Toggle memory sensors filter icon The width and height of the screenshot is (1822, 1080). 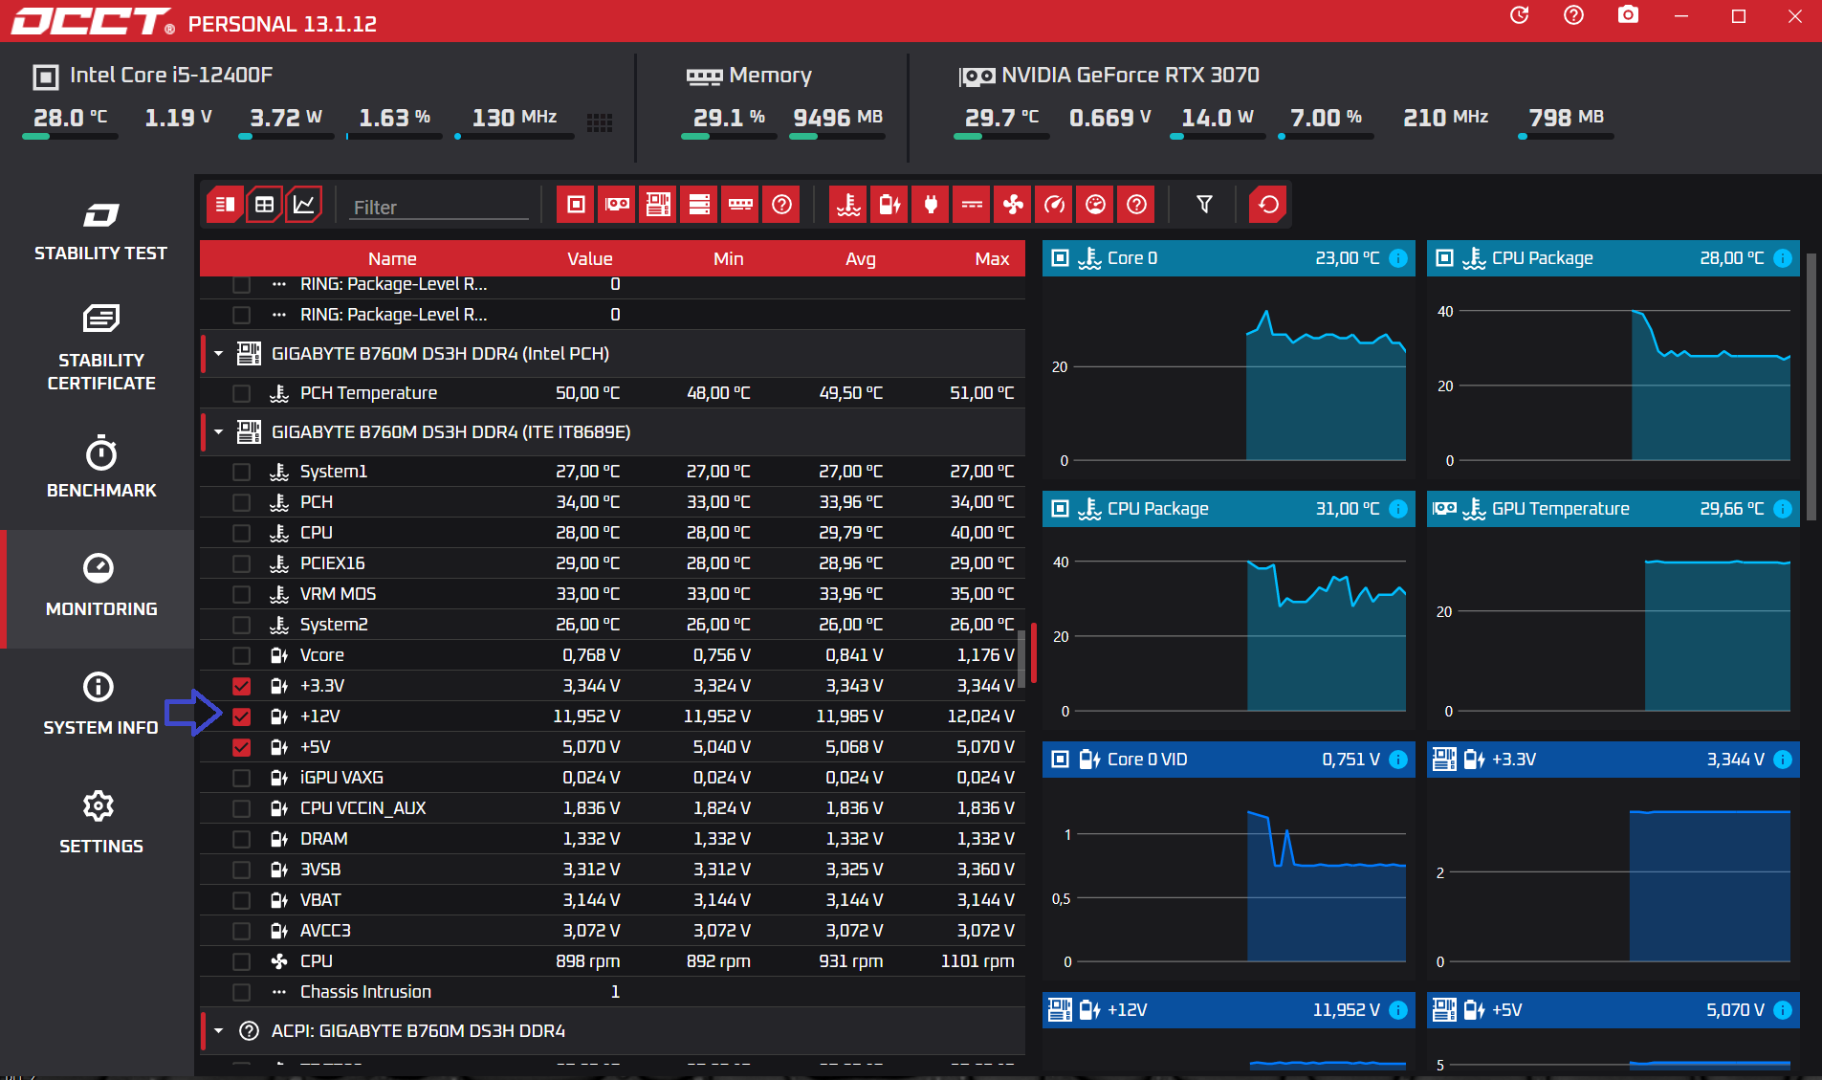click(741, 205)
